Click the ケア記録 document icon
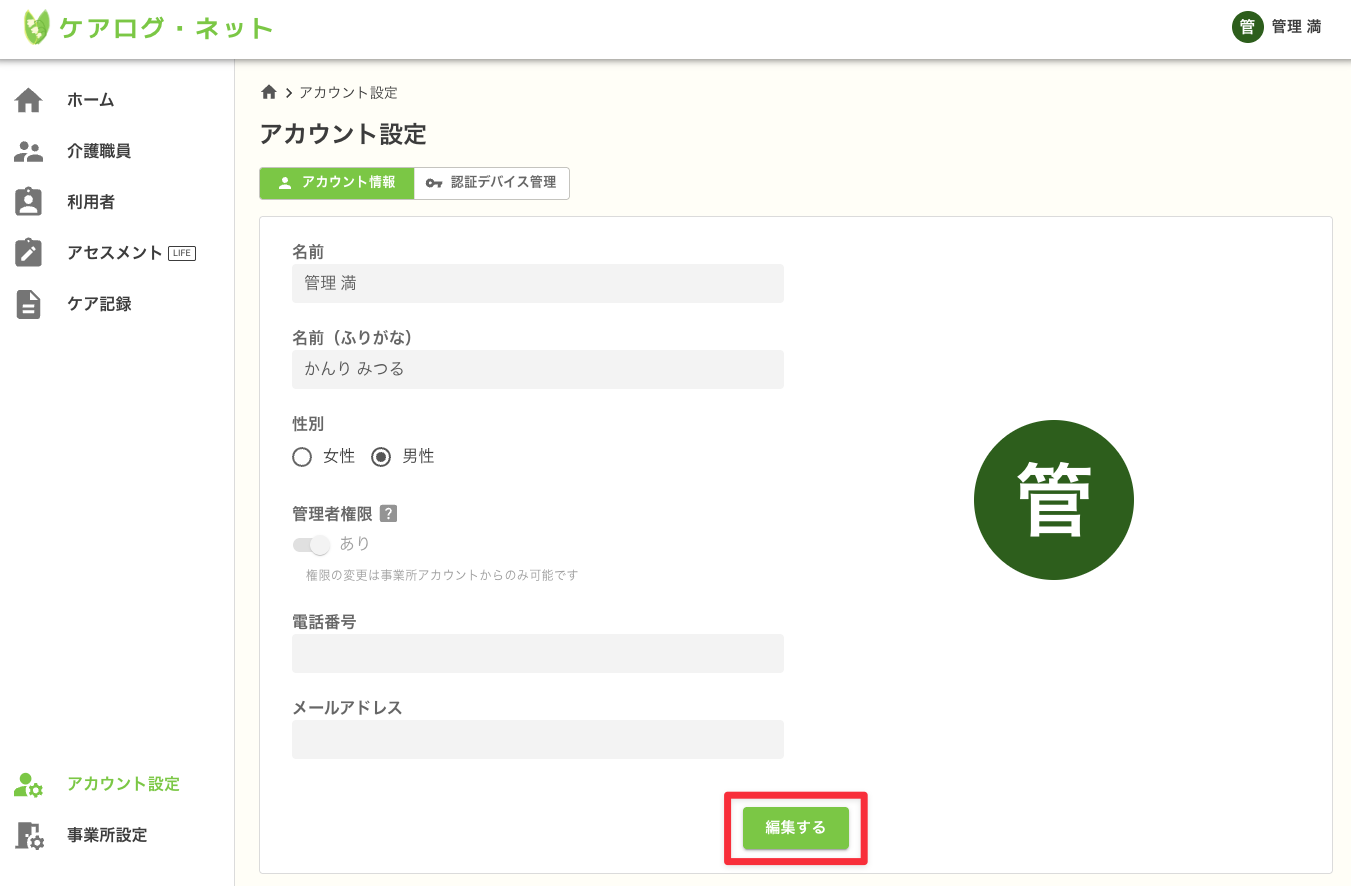This screenshot has width=1351, height=886. pos(29,304)
